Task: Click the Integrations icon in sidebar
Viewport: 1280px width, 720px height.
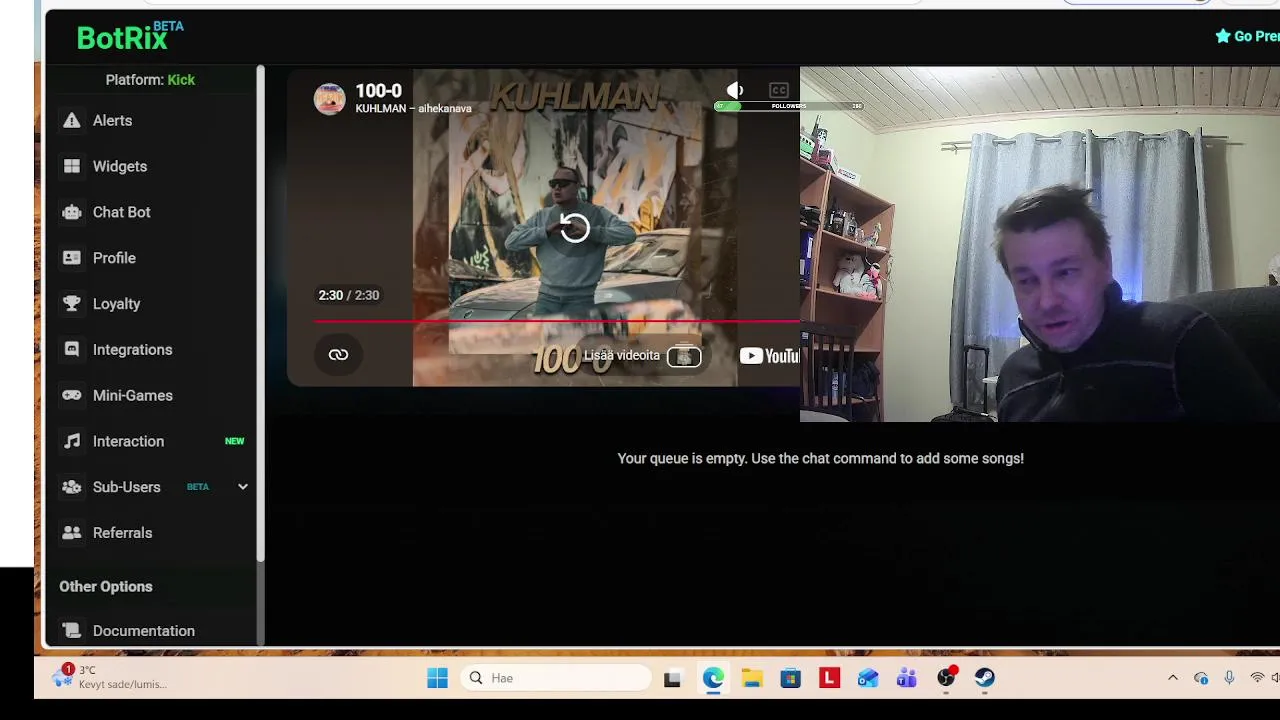Action: pyautogui.click(x=72, y=350)
